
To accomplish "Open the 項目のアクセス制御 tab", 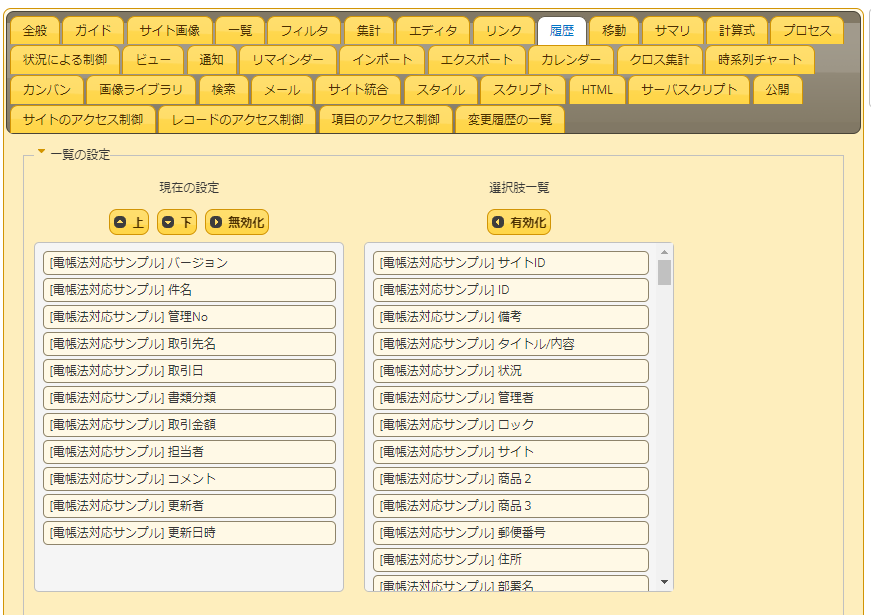I will (x=386, y=119).
